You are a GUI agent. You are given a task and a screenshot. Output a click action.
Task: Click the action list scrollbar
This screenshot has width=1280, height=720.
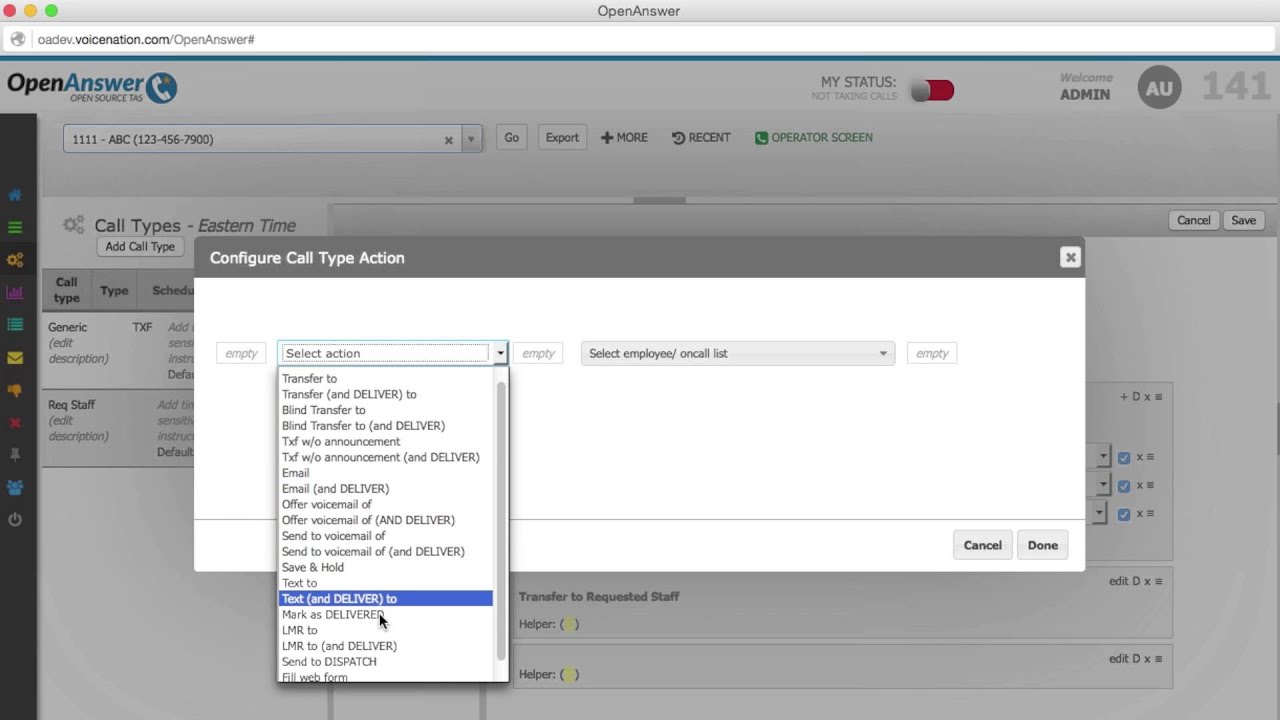501,520
